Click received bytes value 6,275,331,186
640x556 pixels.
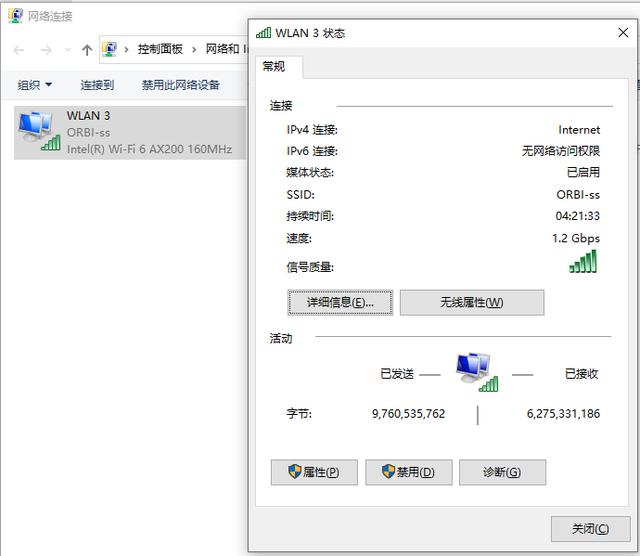coord(563,414)
